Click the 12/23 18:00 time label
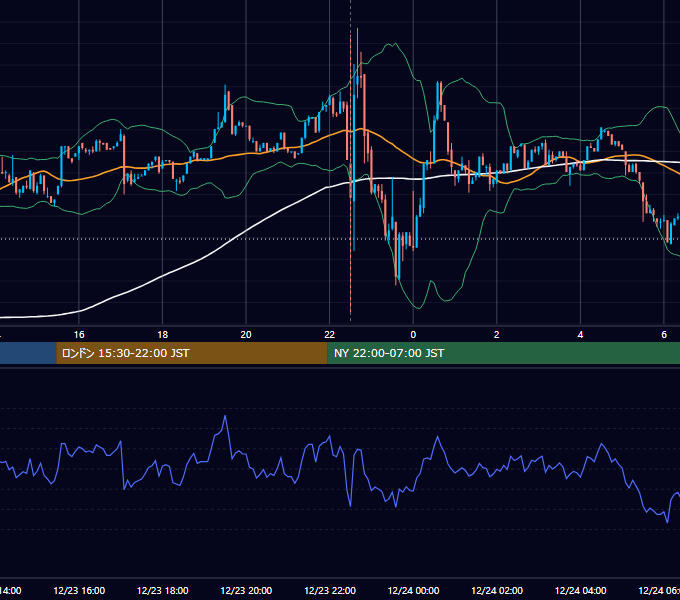Screen dimensions: 680x600 click(x=163, y=590)
